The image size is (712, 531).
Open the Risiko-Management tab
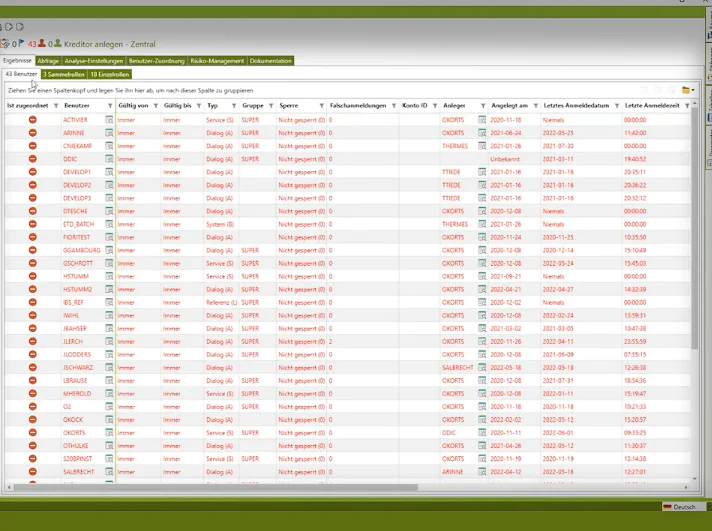pyautogui.click(x=217, y=61)
